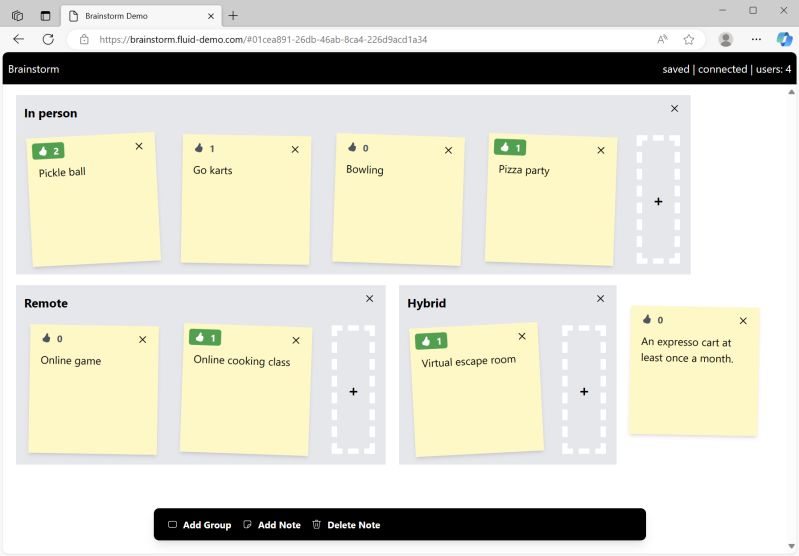799x556 pixels.
Task: Remove the Pizza party note
Action: pos(601,150)
